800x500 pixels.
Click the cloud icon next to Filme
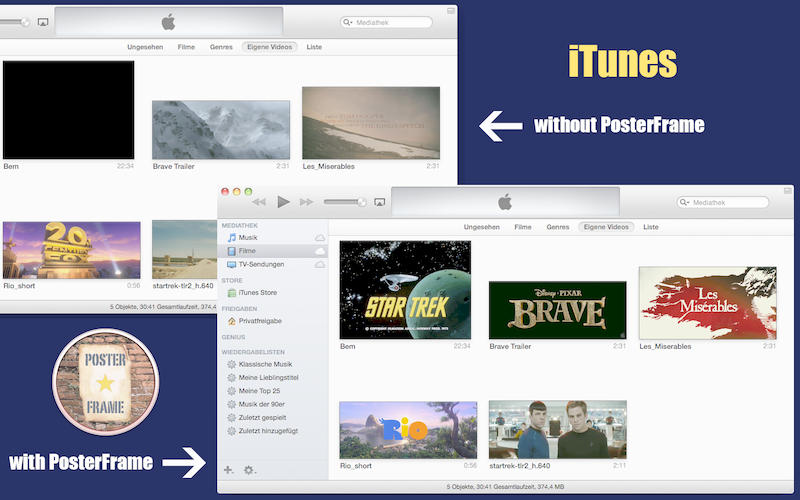(320, 251)
